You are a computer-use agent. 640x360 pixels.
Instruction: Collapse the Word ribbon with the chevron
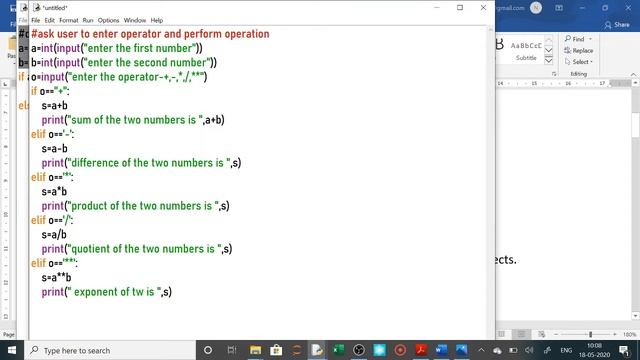[x=633, y=74]
